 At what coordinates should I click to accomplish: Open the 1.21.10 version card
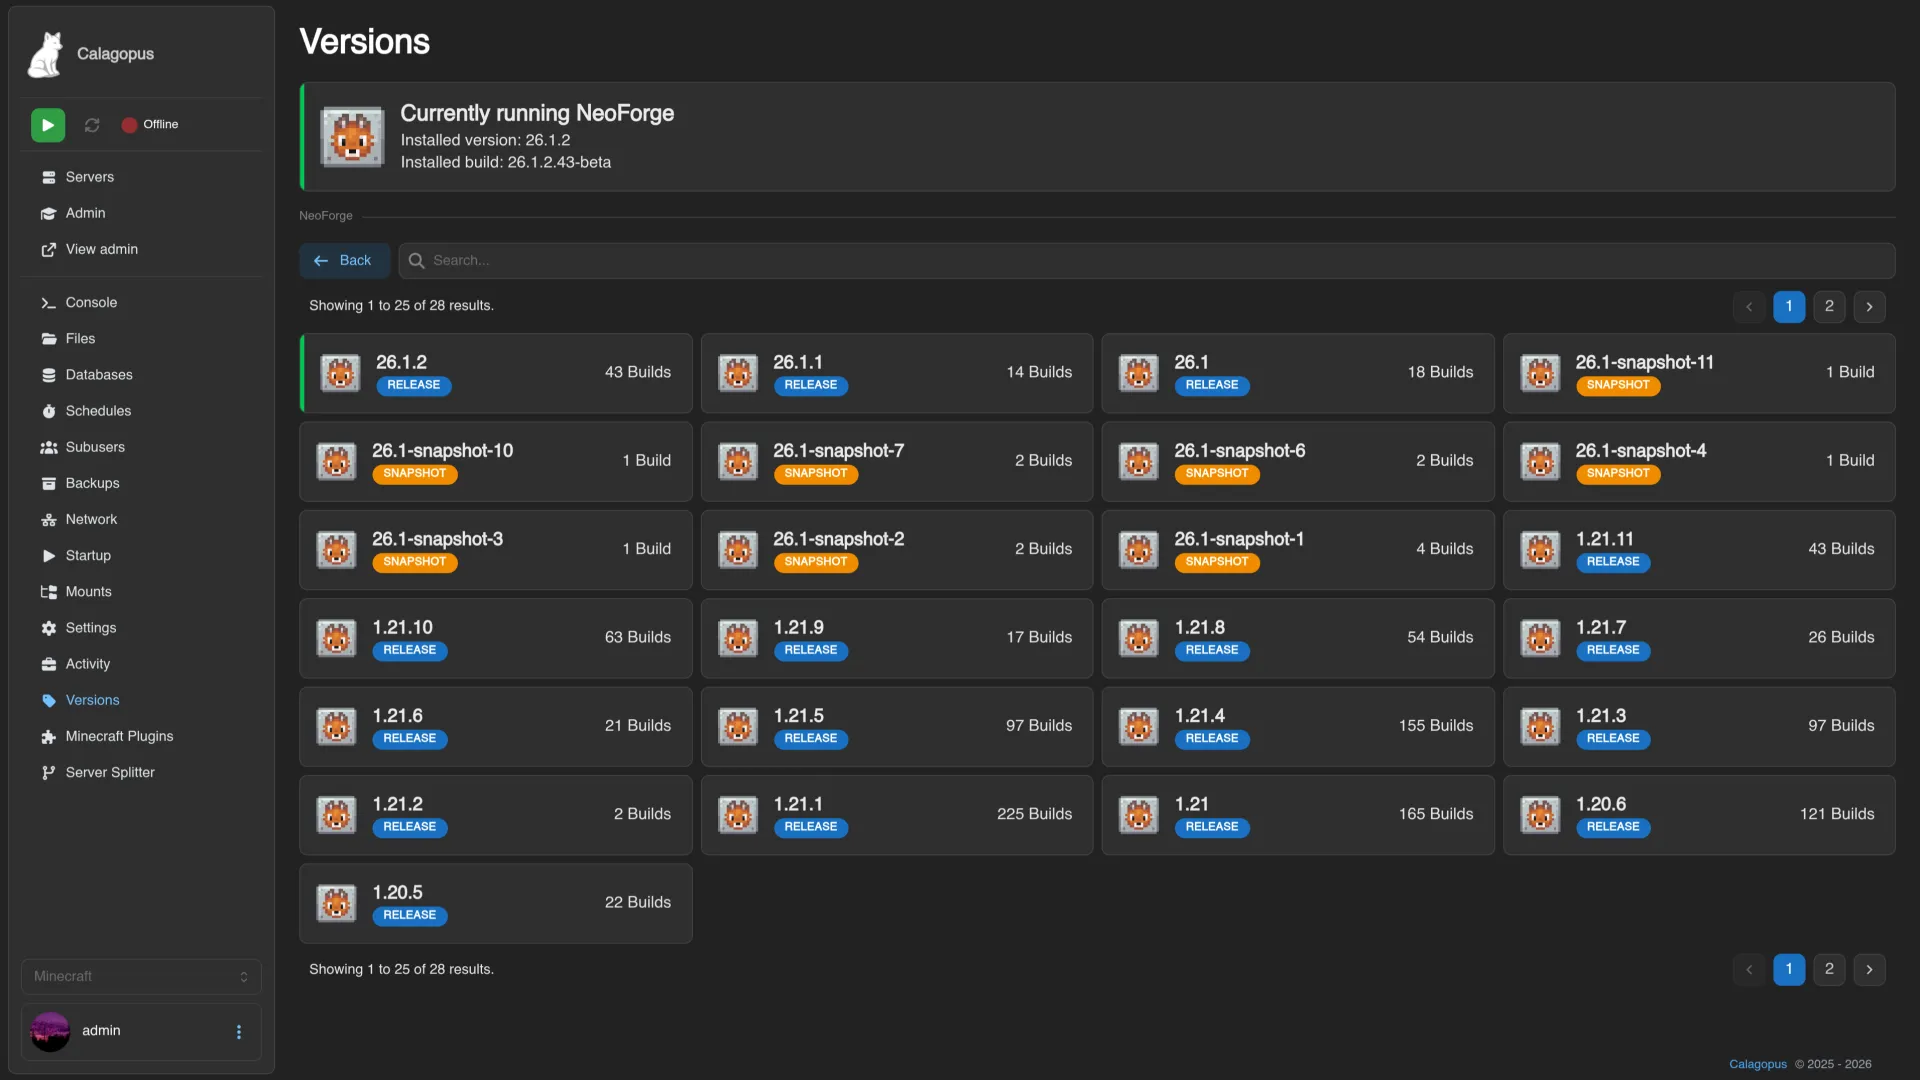496,638
